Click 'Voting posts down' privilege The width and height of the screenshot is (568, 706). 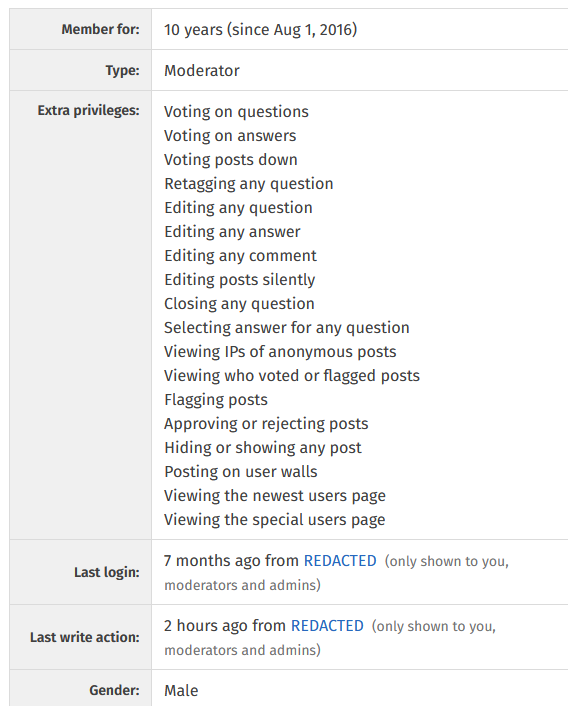[231, 160]
